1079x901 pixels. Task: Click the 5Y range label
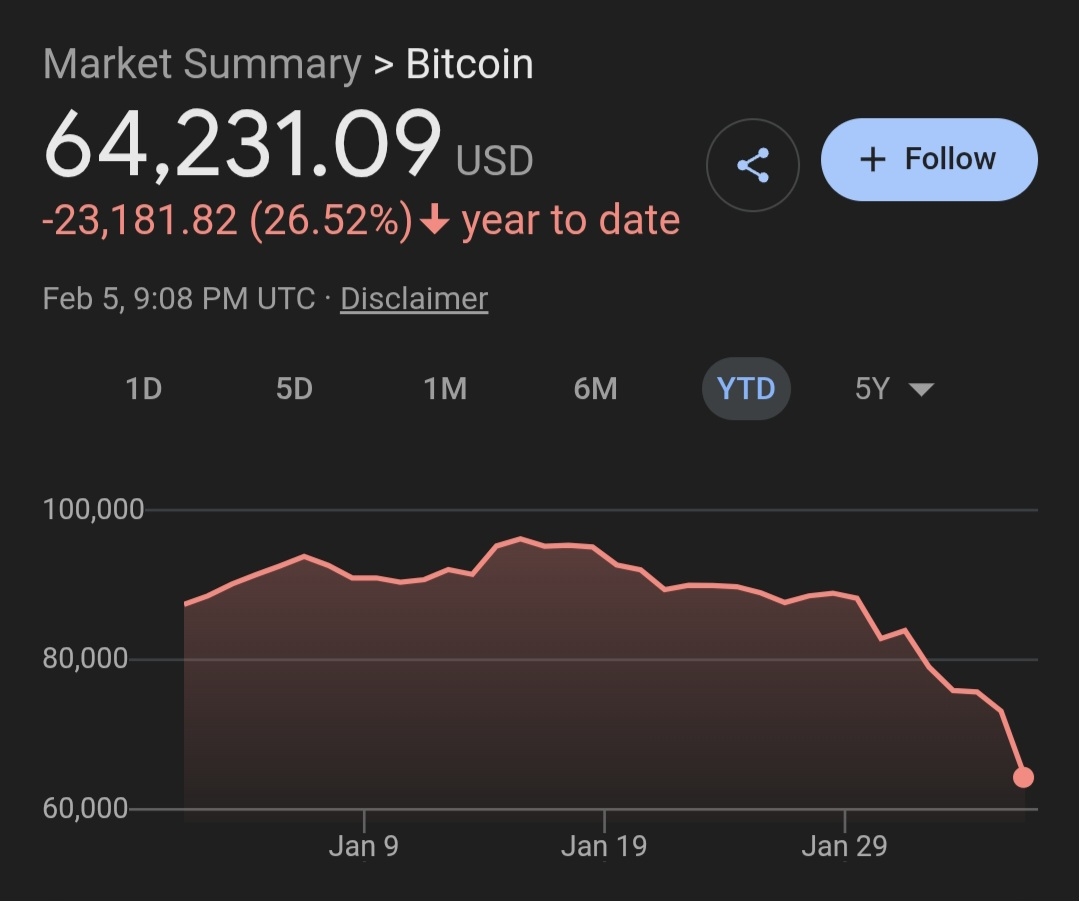pyautogui.click(x=872, y=389)
